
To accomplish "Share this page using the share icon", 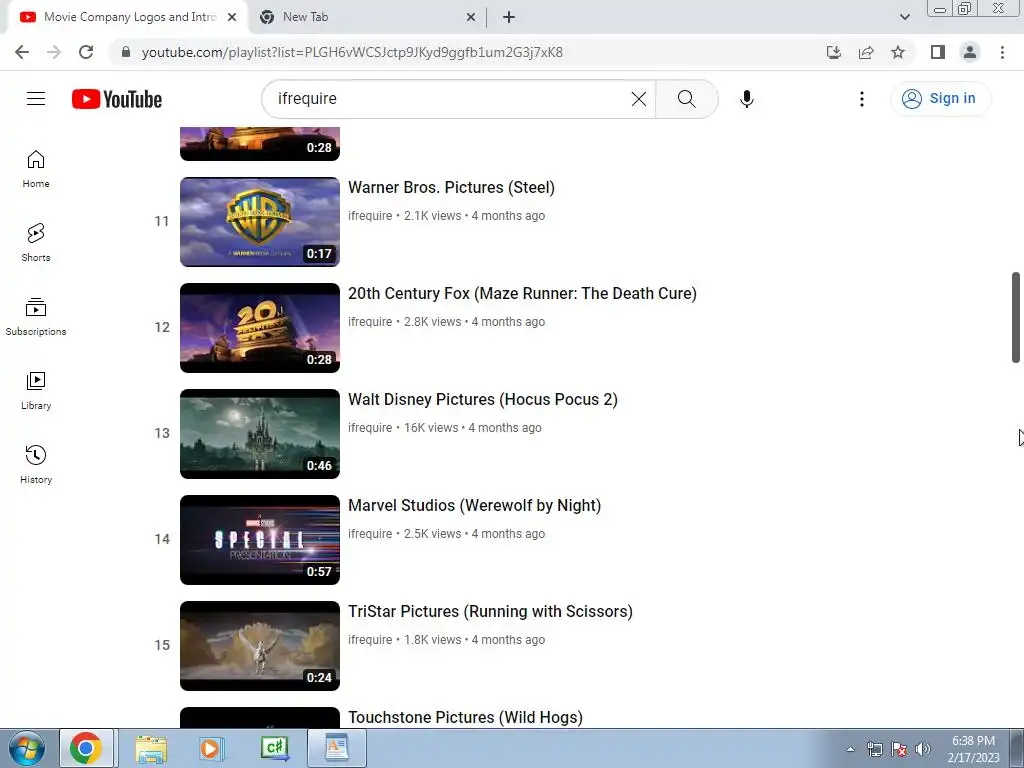I will pos(866,52).
